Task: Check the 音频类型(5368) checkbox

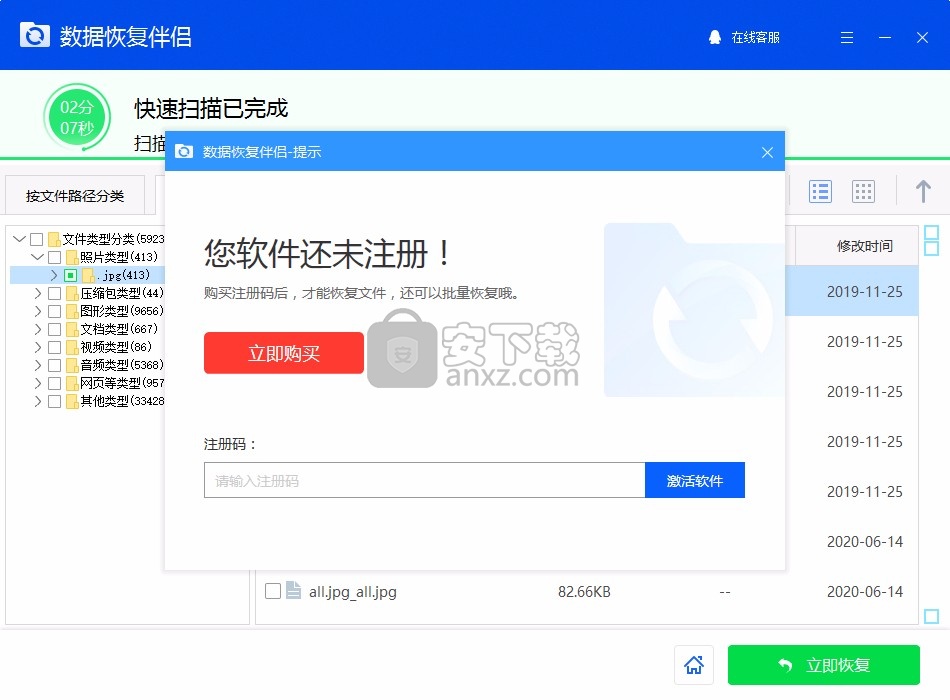Action: [54, 365]
